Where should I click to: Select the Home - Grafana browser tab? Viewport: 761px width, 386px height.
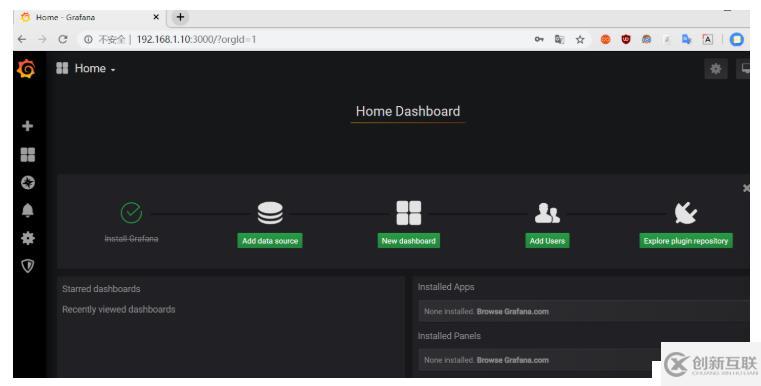[x=90, y=17]
